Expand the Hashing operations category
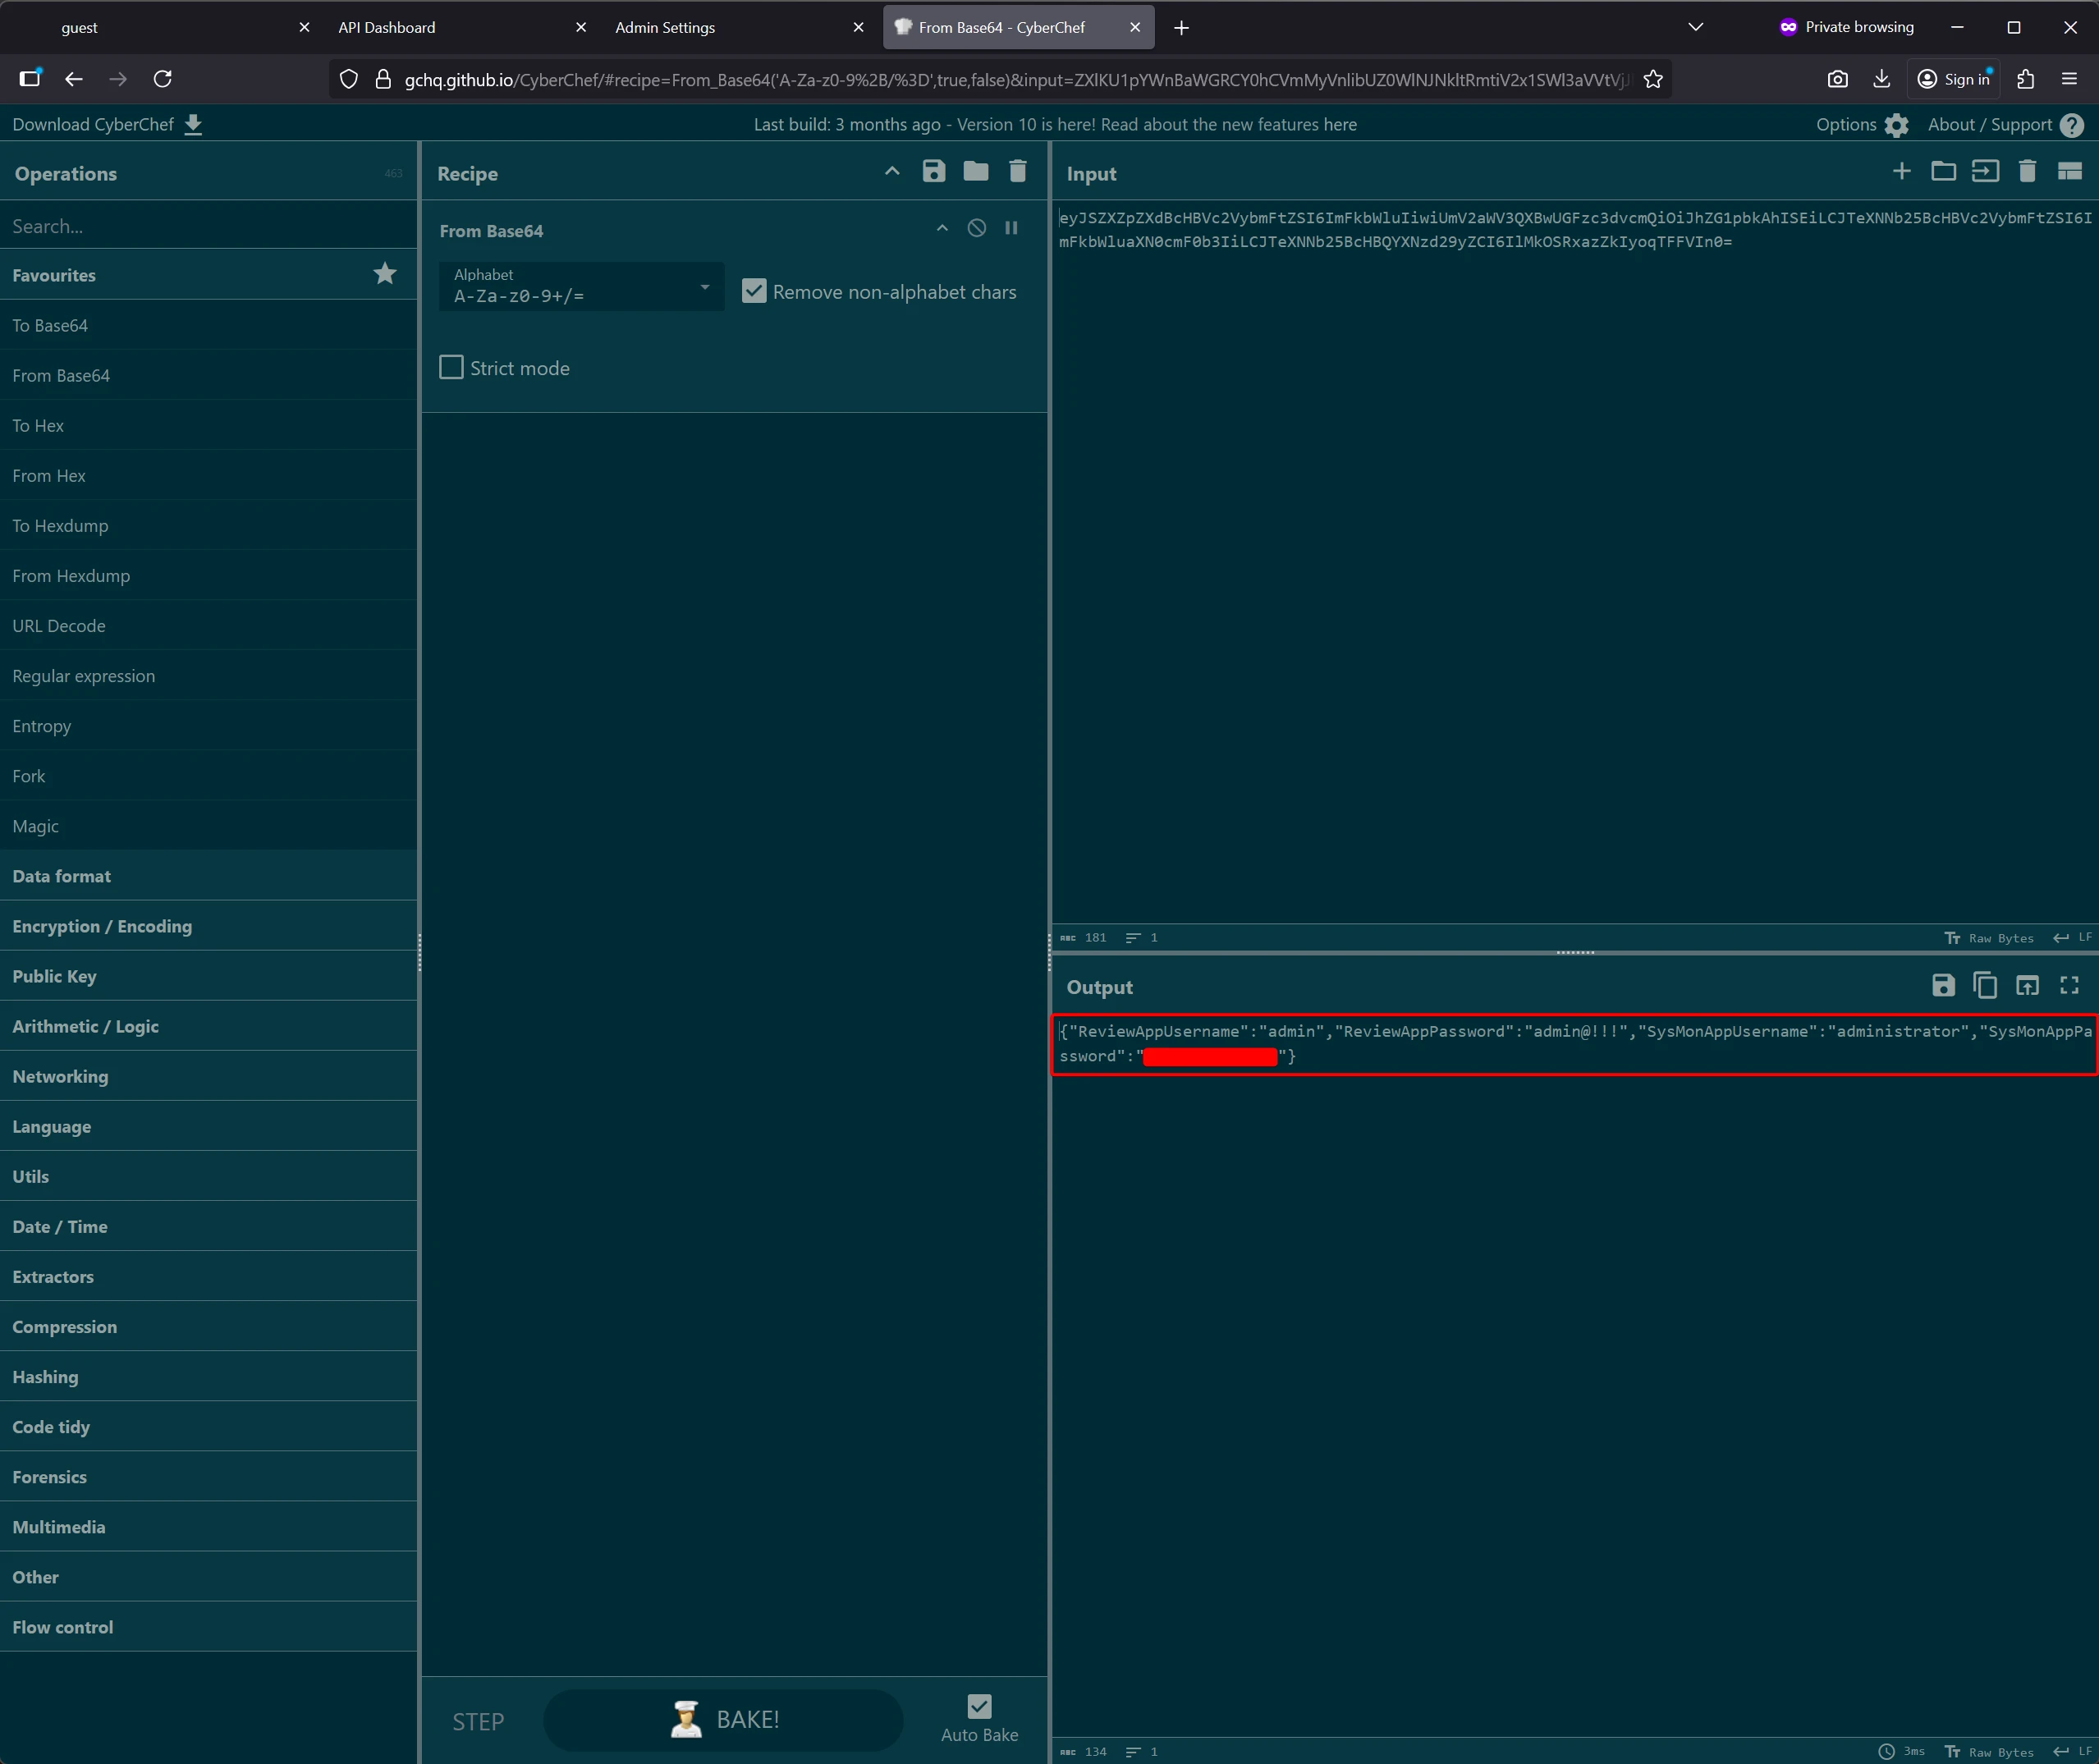 click(45, 1377)
